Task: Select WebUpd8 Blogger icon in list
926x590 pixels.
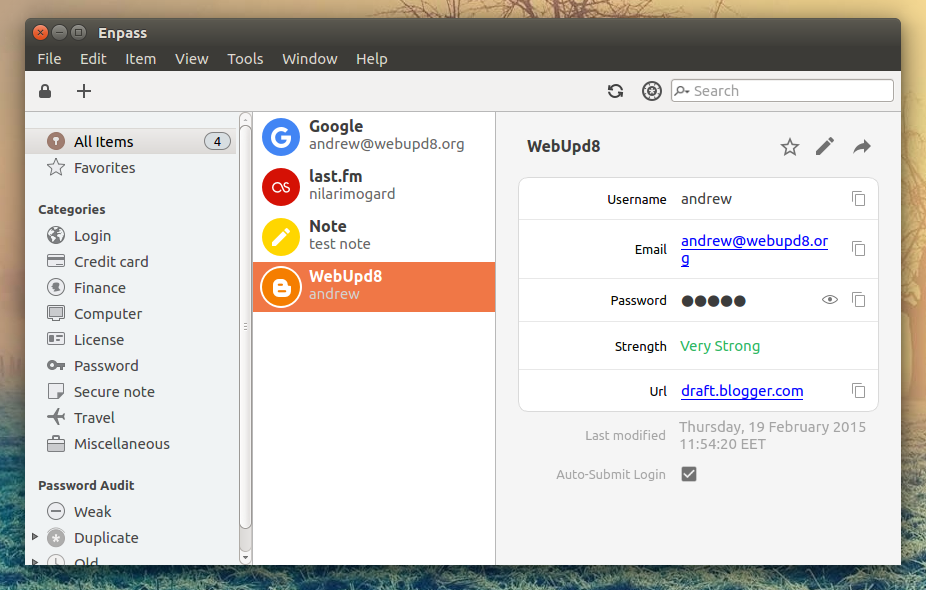Action: [x=281, y=287]
